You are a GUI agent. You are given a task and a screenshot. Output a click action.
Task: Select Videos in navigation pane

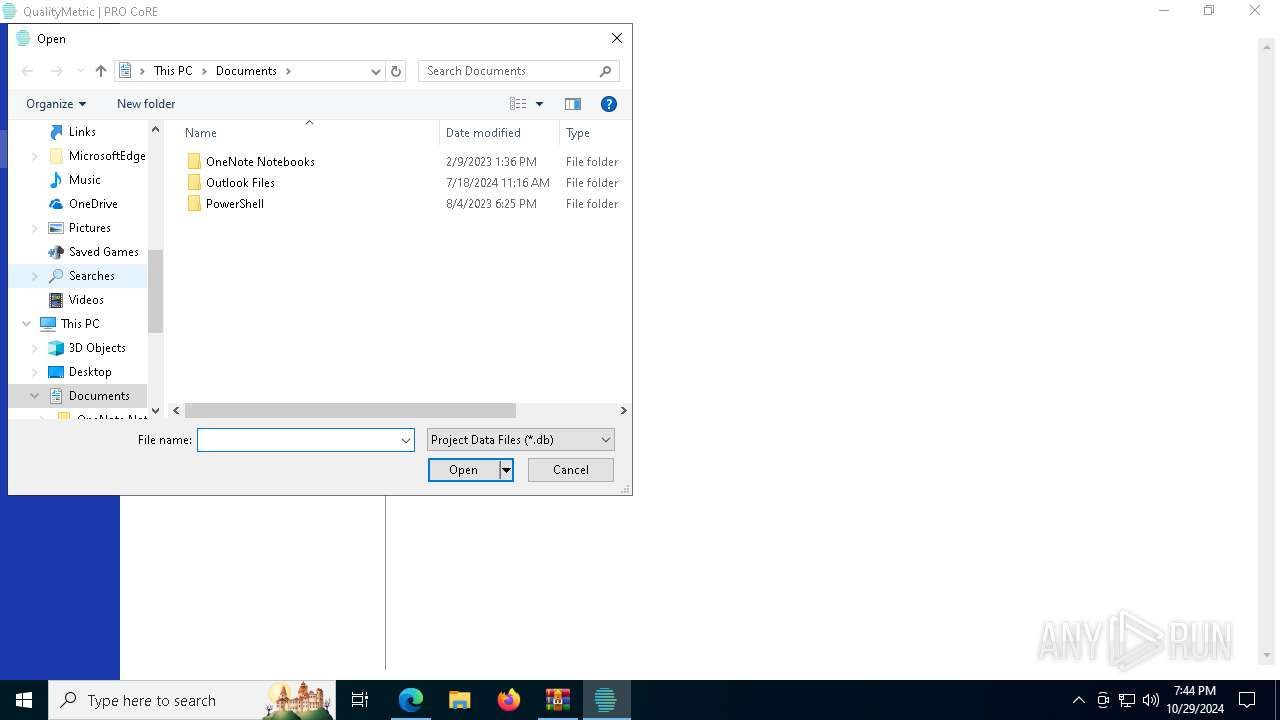[x=86, y=300]
